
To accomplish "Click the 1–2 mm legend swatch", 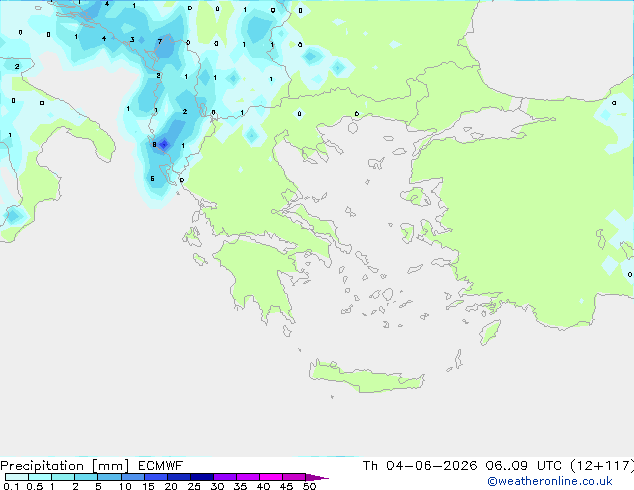I will (x=63, y=477).
